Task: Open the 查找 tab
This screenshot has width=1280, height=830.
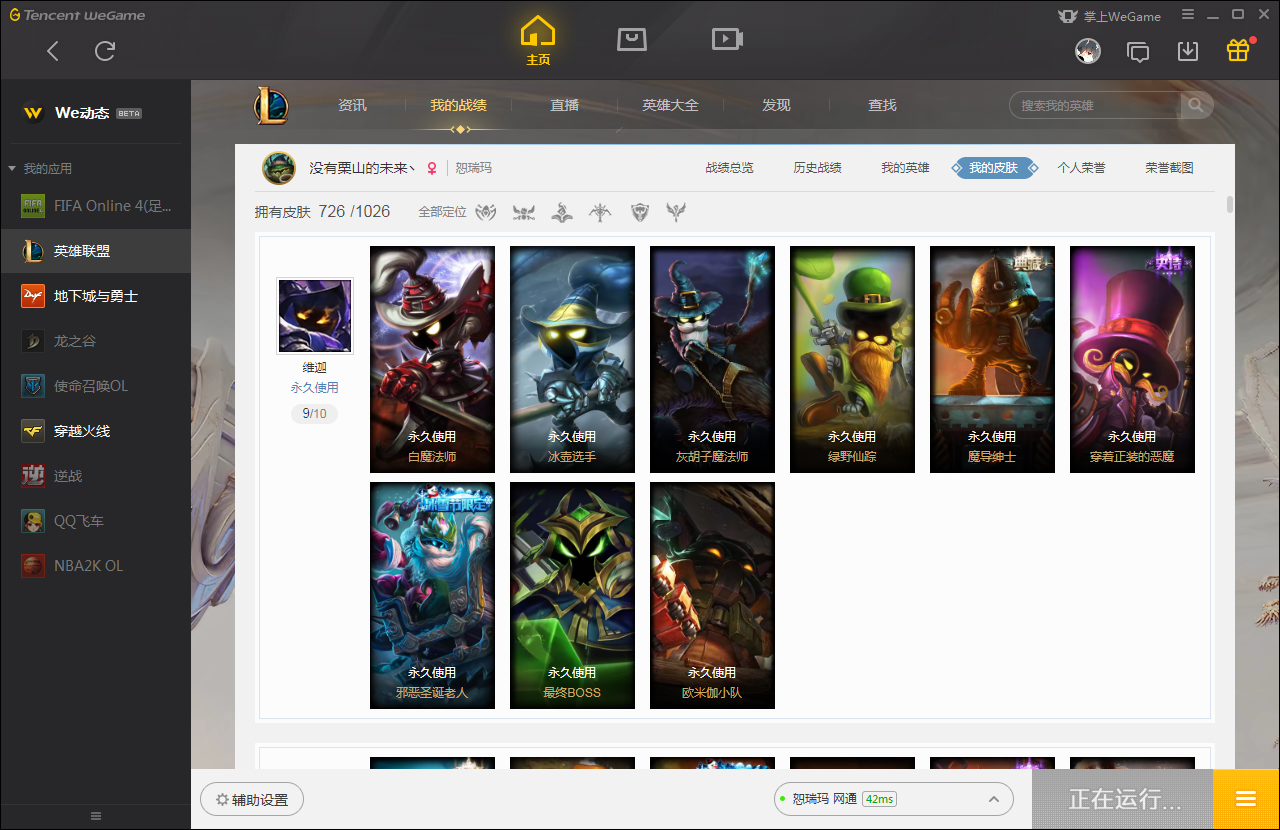Action: (882, 105)
